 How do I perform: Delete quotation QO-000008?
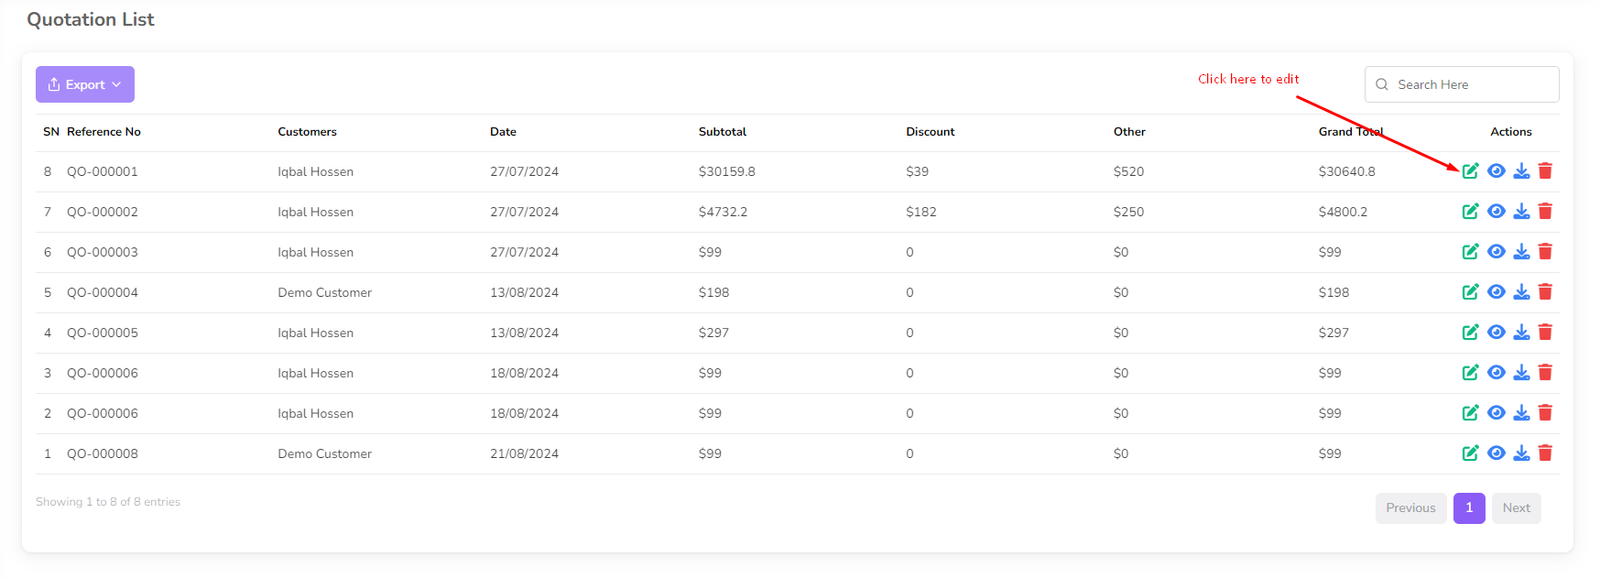tap(1545, 453)
